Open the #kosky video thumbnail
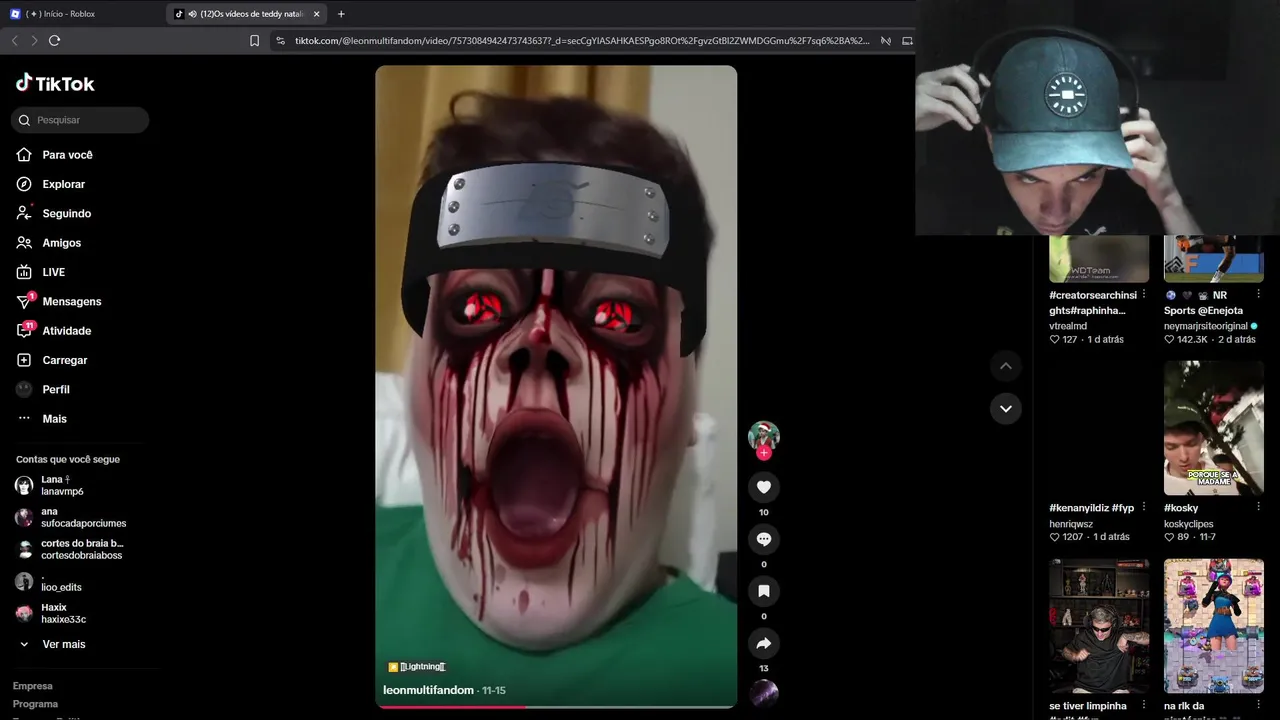The image size is (1280, 720). [x=1214, y=428]
